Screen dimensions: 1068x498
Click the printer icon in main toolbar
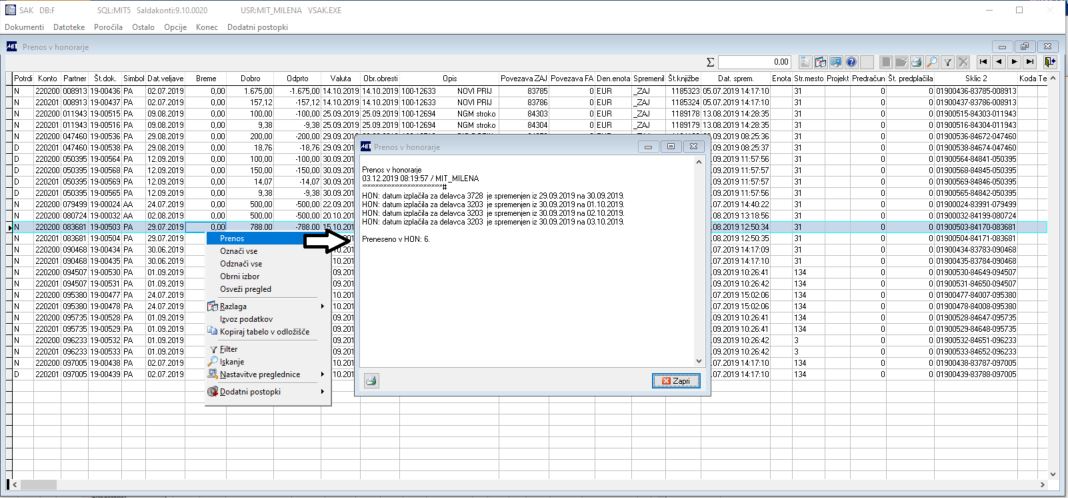click(916, 62)
